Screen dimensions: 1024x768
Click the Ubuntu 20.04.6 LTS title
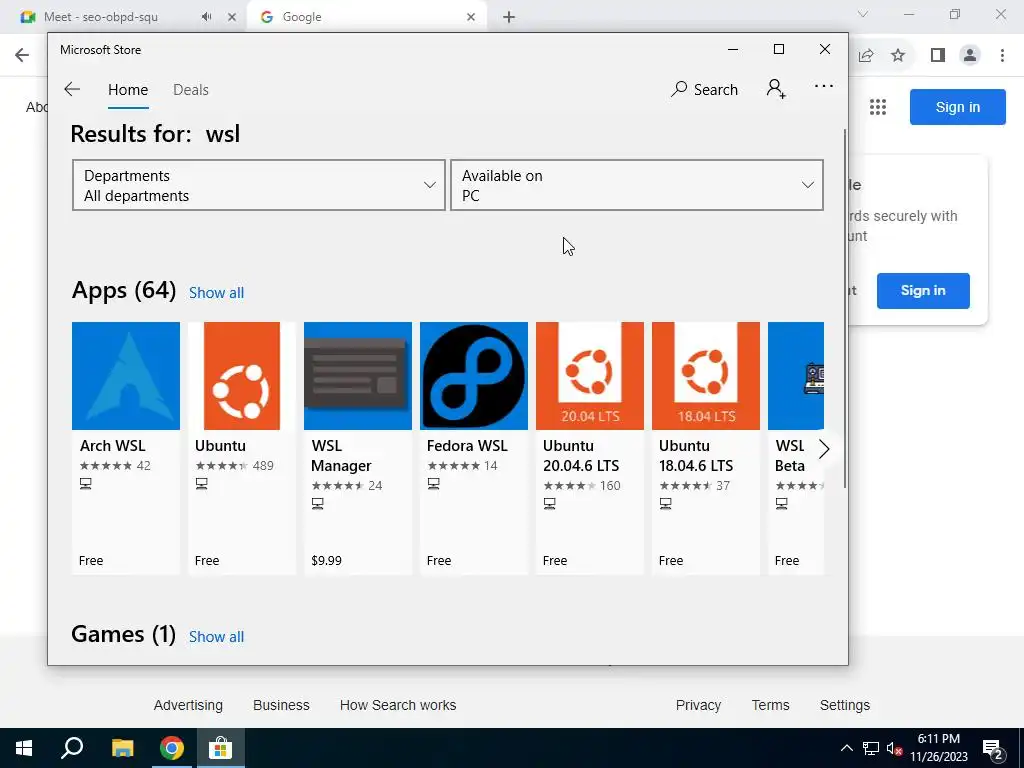point(581,456)
